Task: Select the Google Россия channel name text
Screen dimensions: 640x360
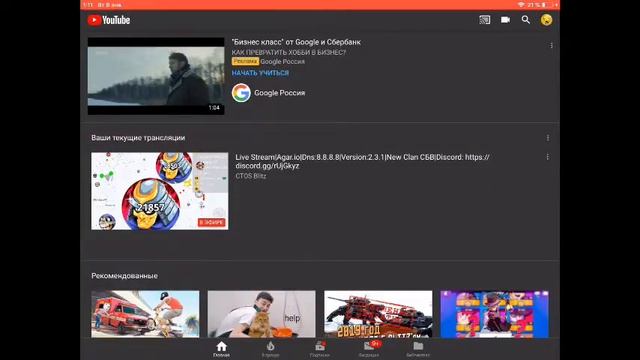Action: (x=280, y=93)
